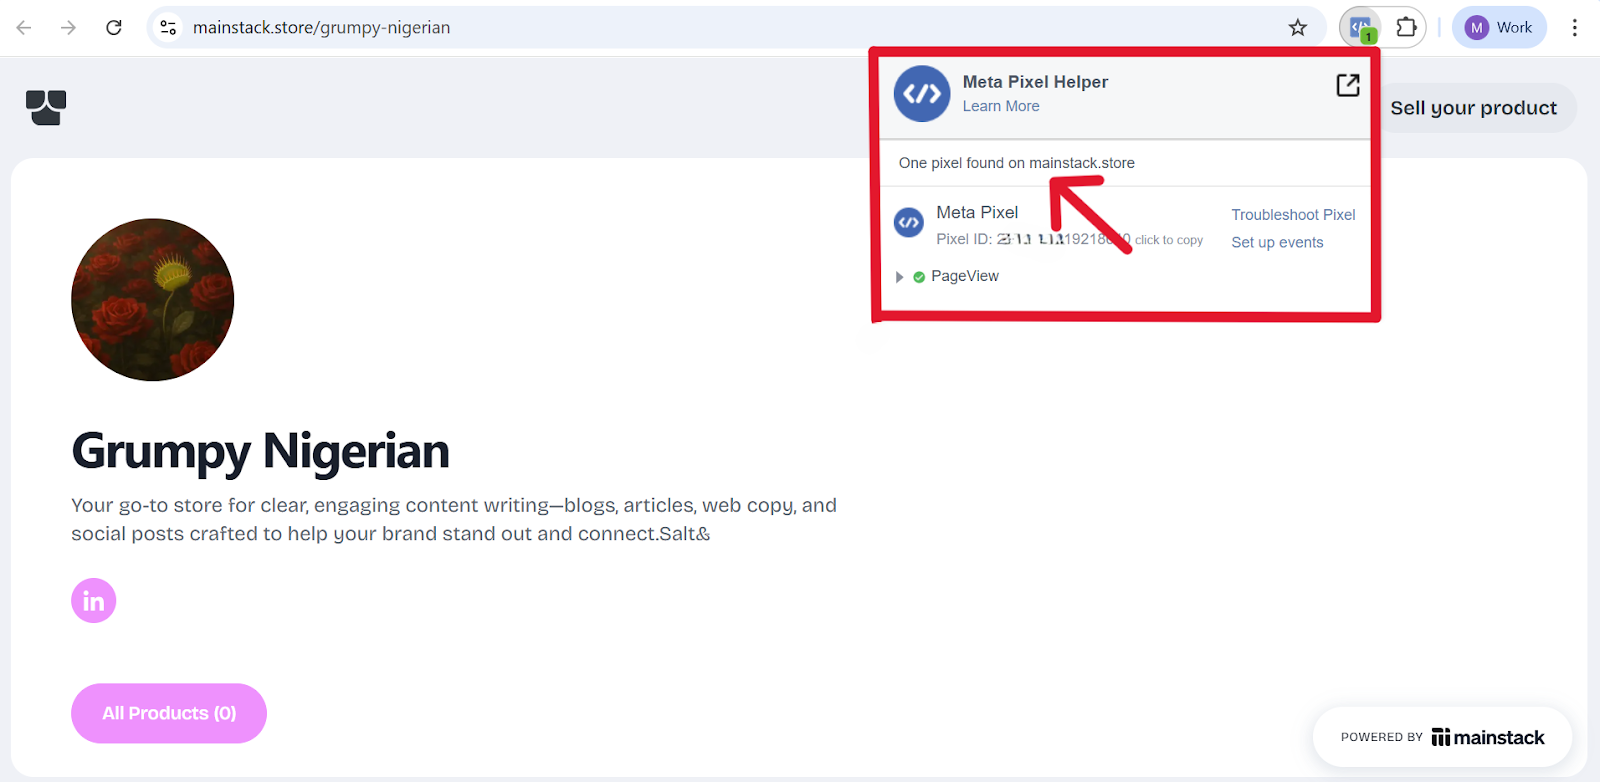Open the Troubleshoot Pixel link
This screenshot has width=1600, height=782.
click(x=1293, y=215)
